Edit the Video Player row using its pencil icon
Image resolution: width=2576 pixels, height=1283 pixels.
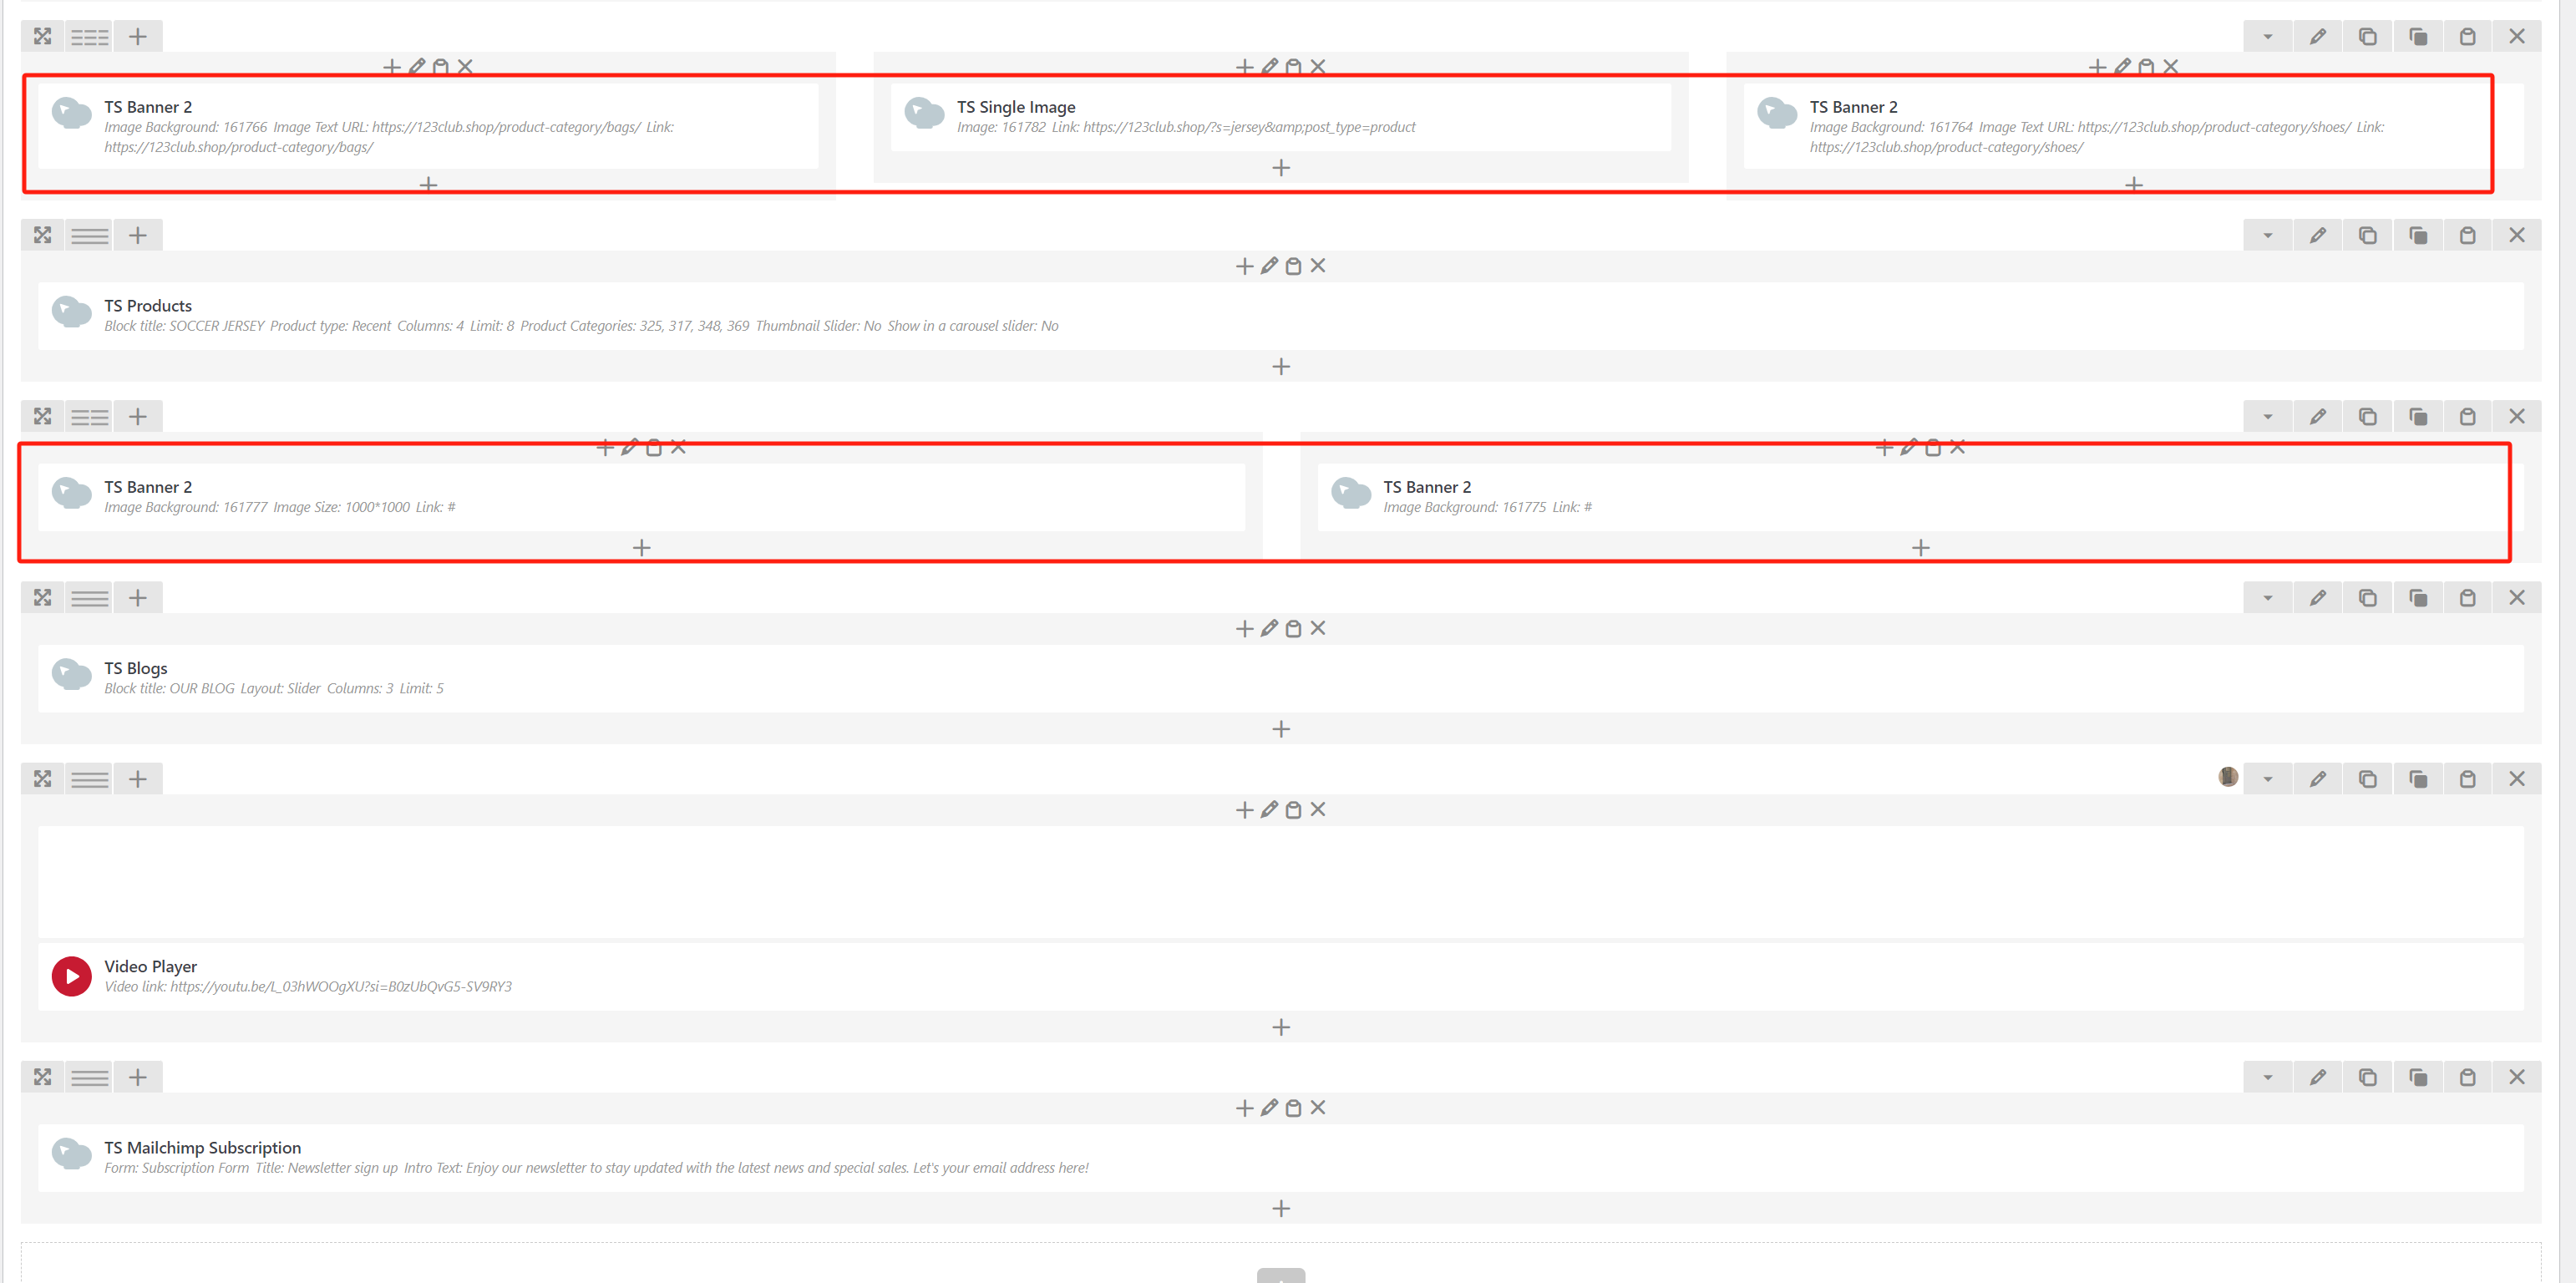[x=2318, y=777]
